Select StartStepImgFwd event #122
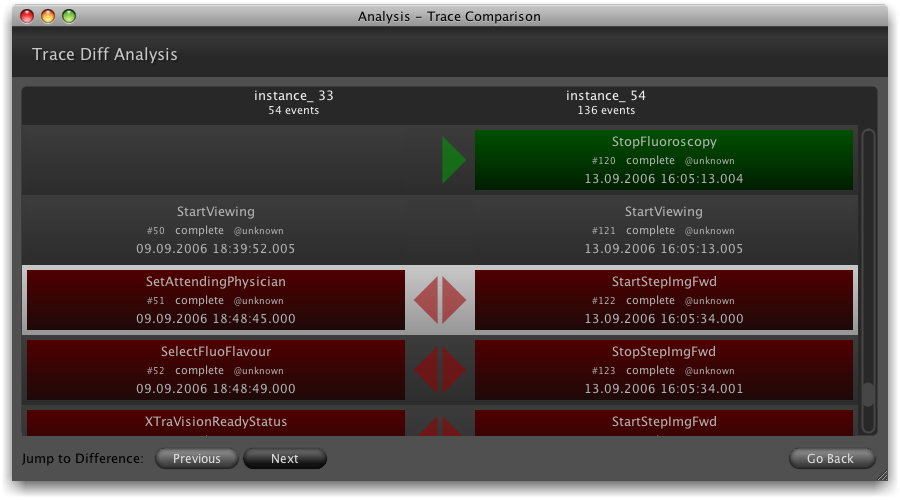 pos(663,300)
